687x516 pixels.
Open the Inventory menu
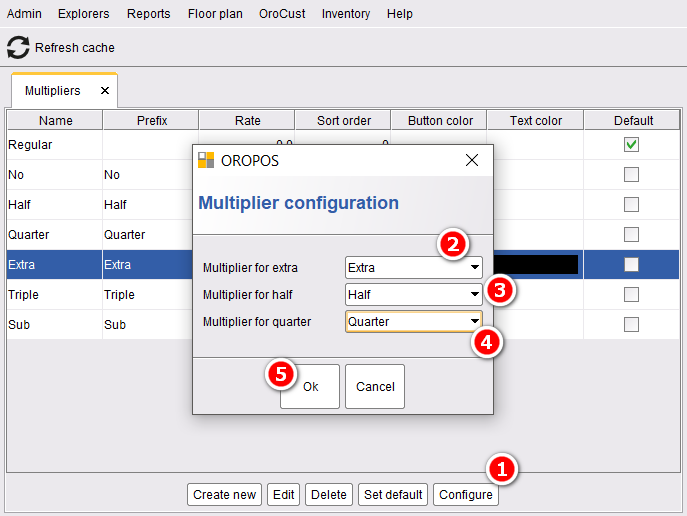coord(346,14)
